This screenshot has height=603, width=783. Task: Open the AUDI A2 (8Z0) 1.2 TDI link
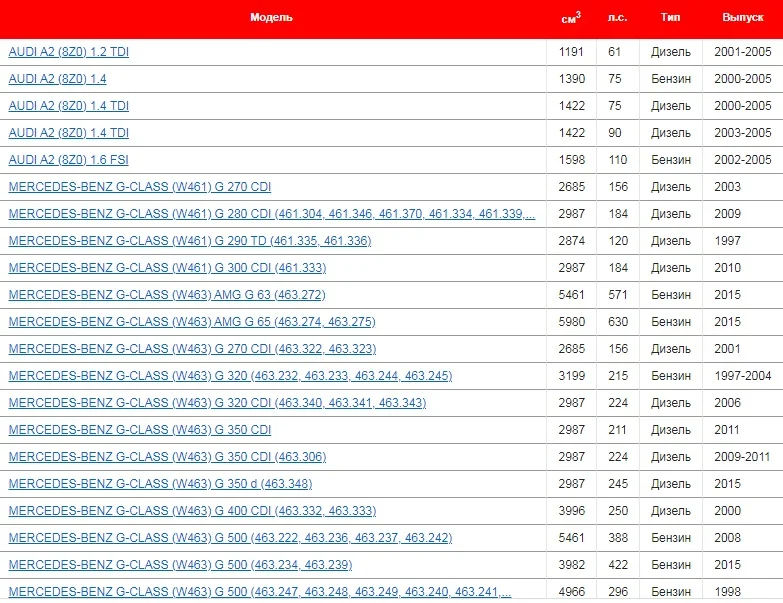coord(68,52)
